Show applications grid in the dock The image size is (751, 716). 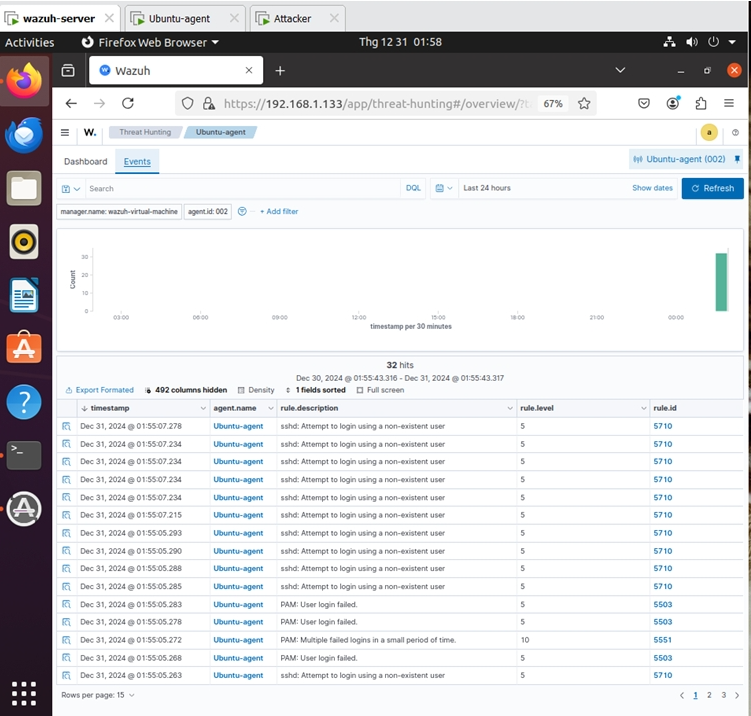tap(24, 693)
